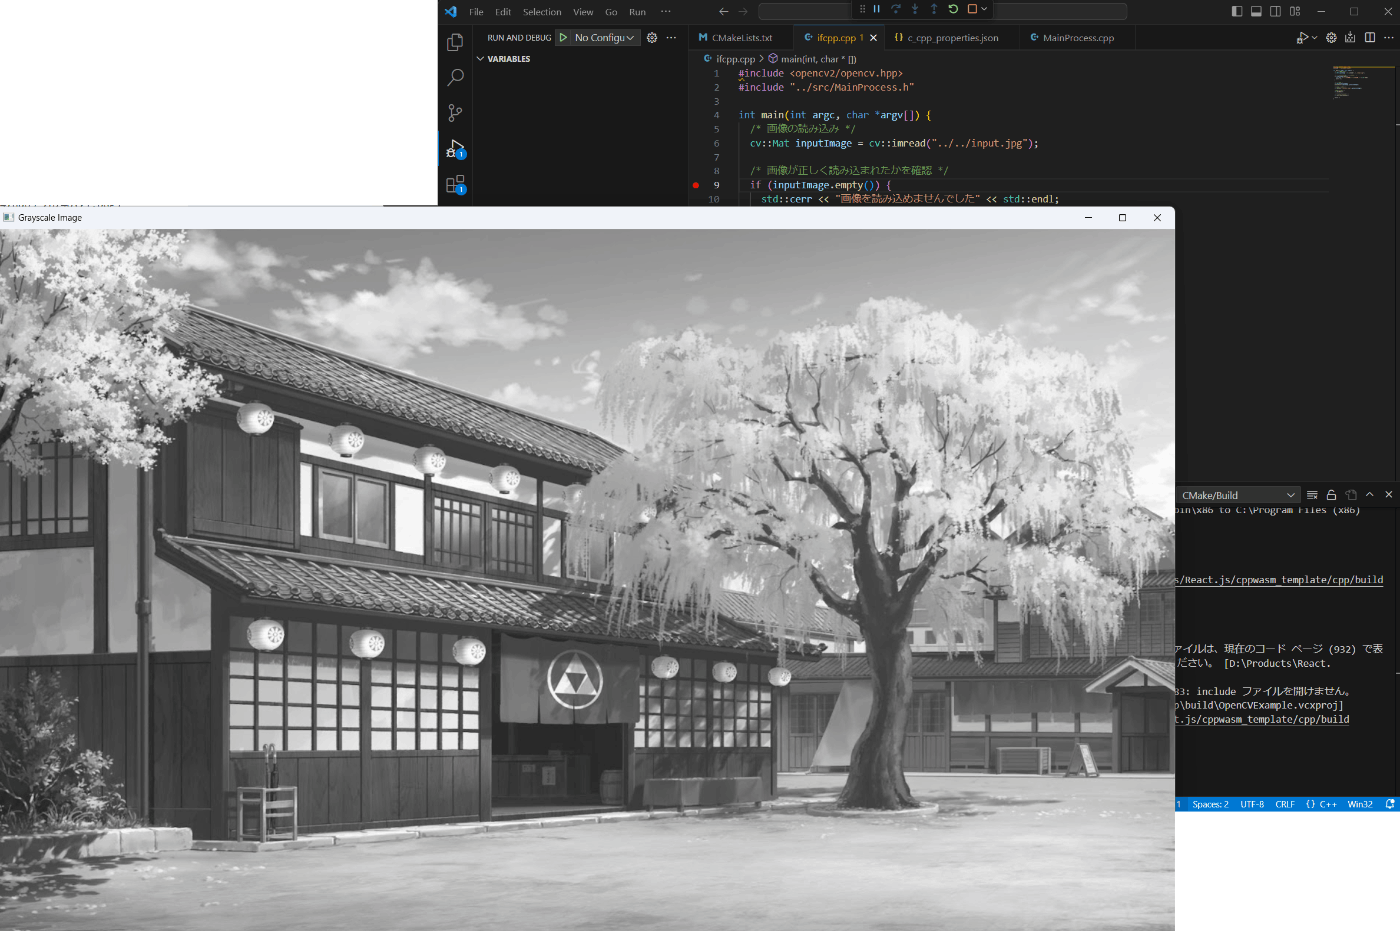Viewport: 1400px width, 931px height.
Task: Toggle the secondary side bar layout icon
Action: [x=1275, y=11]
